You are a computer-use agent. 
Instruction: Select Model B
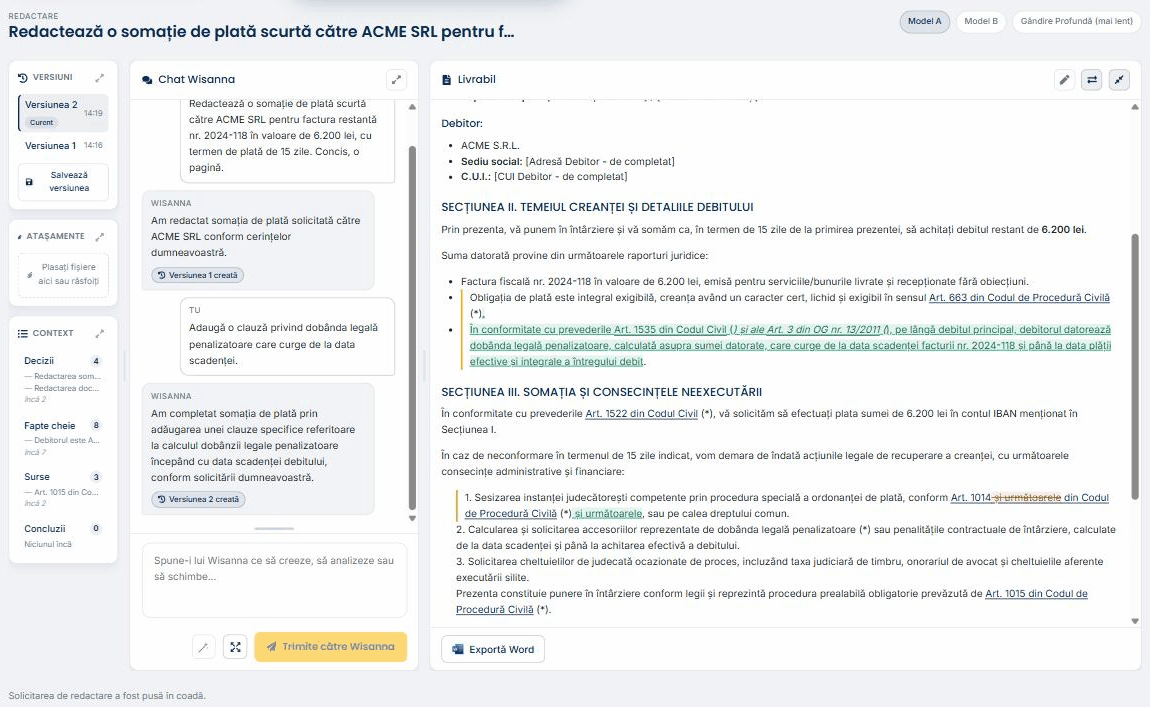pos(981,21)
